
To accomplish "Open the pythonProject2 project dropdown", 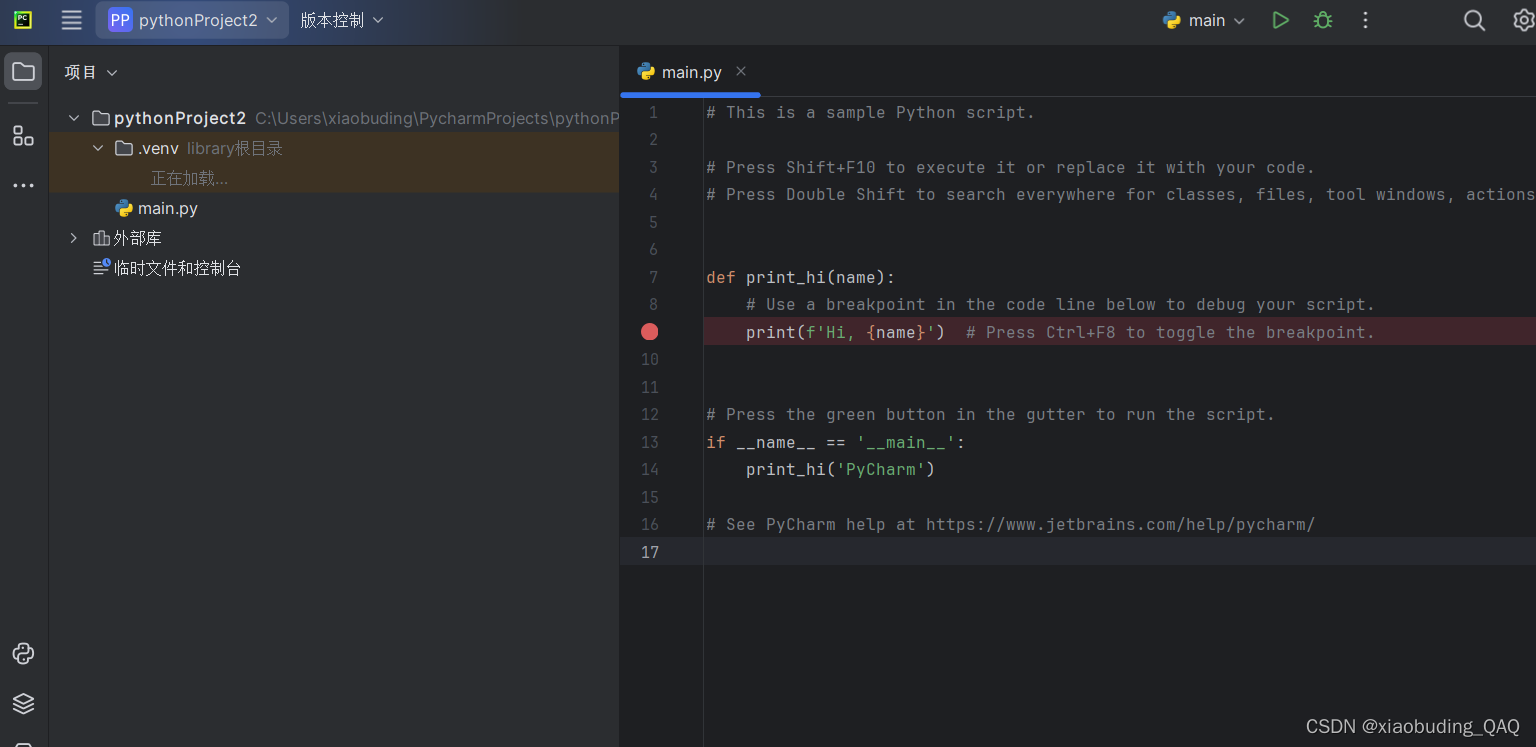I will [x=192, y=20].
